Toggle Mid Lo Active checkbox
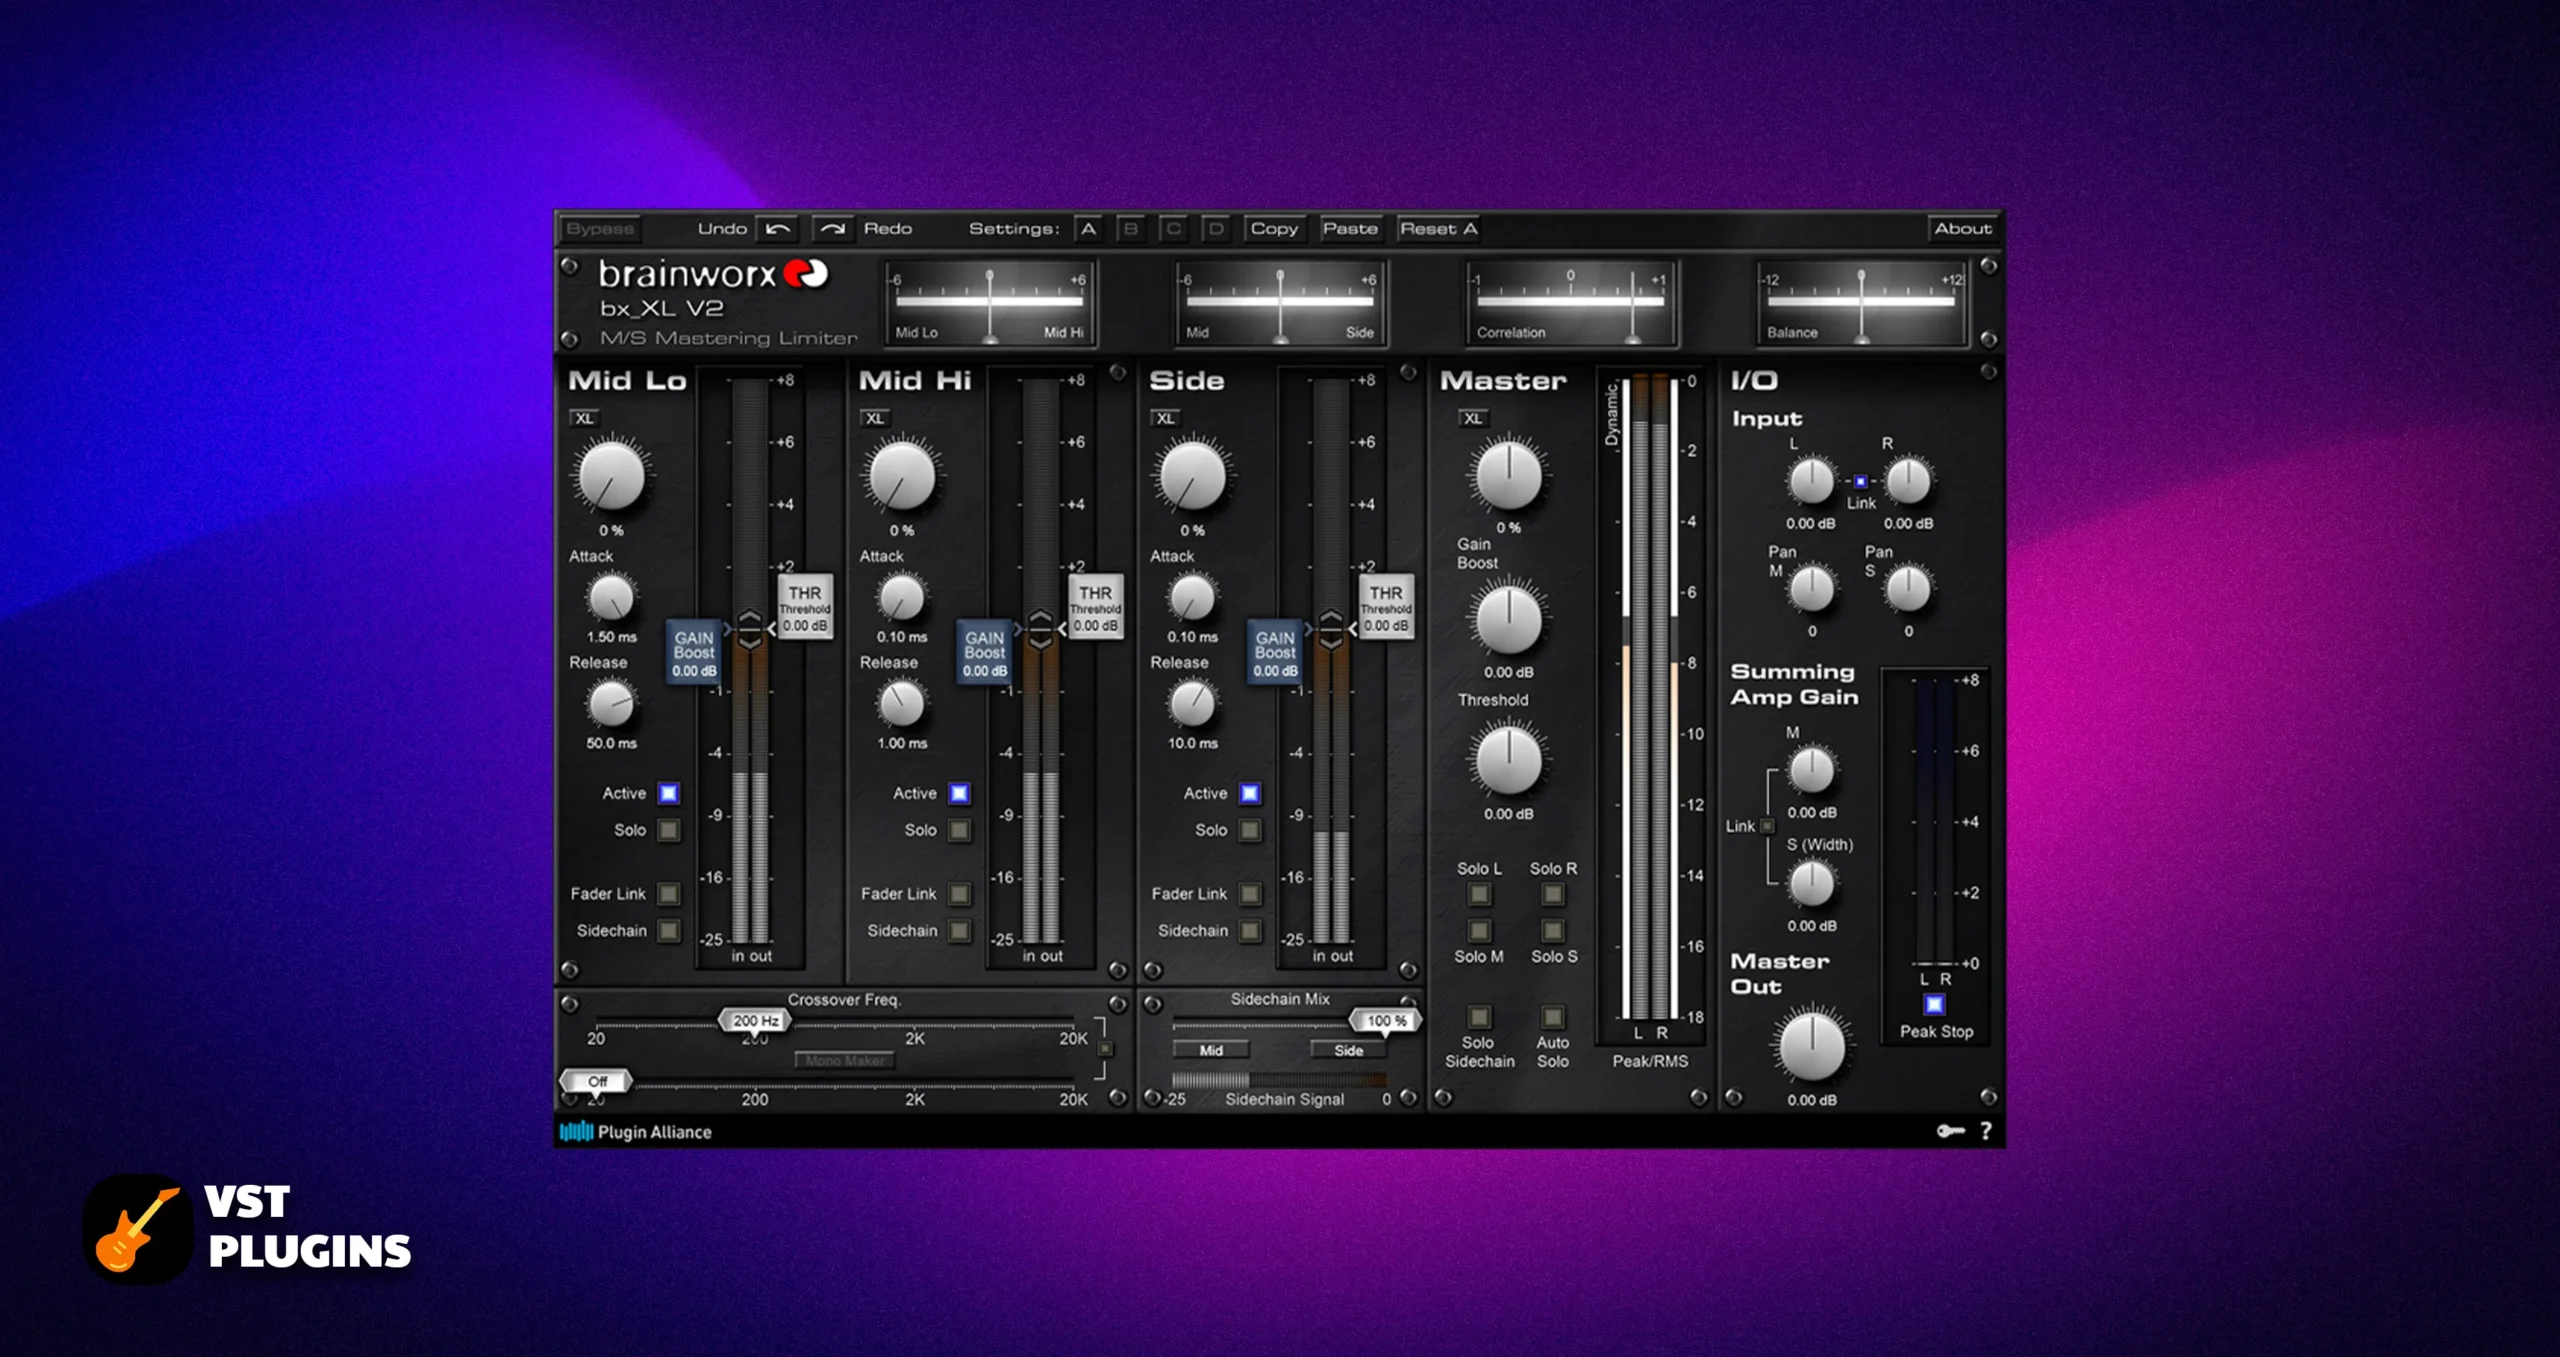Image resolution: width=2560 pixels, height=1357 pixels. tap(669, 793)
